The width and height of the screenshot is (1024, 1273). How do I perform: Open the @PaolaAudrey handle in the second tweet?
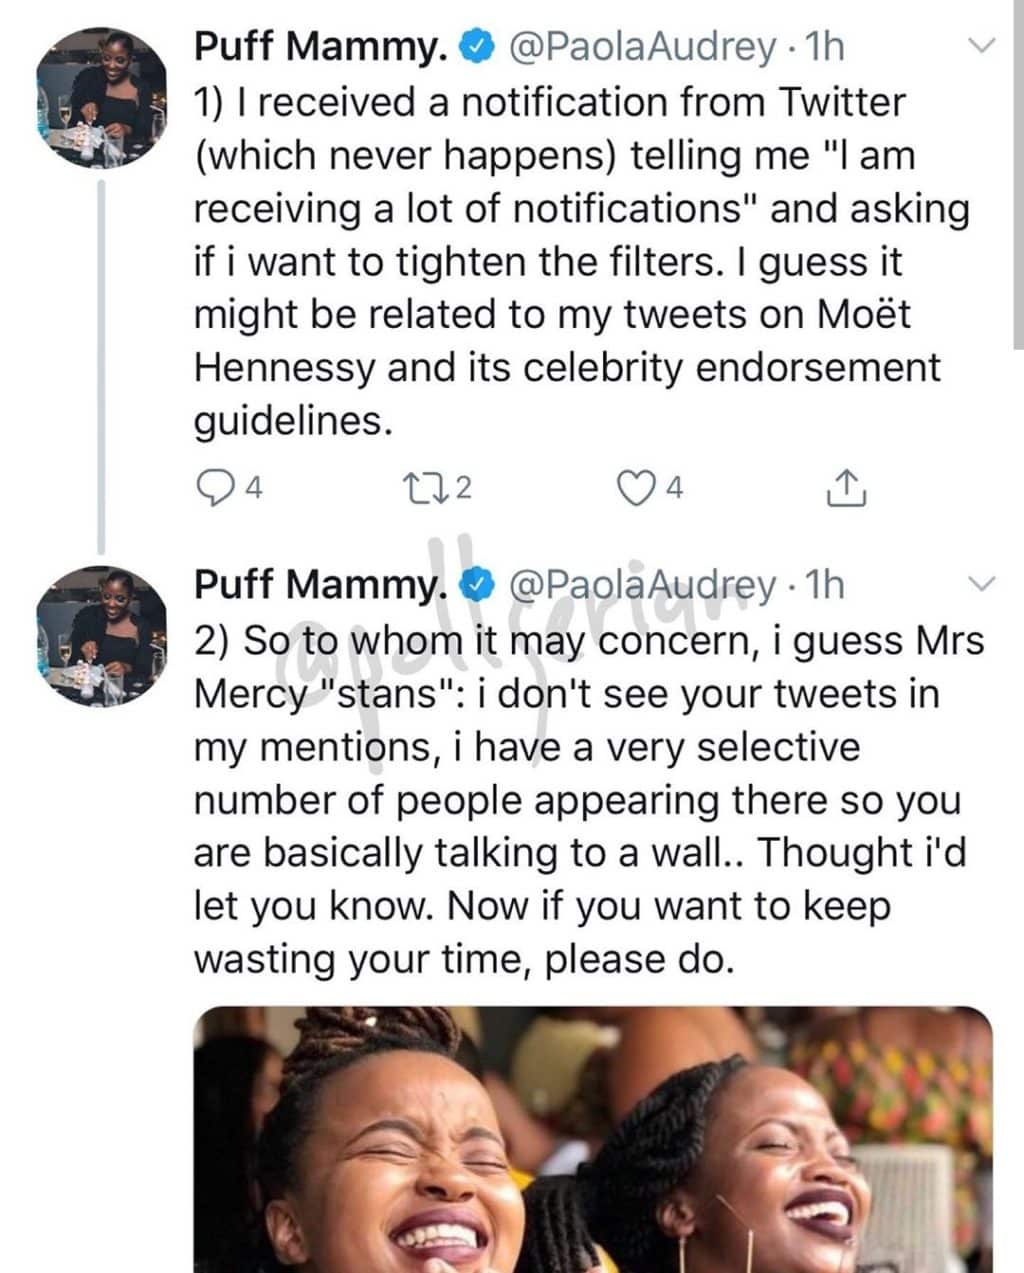coord(642,584)
